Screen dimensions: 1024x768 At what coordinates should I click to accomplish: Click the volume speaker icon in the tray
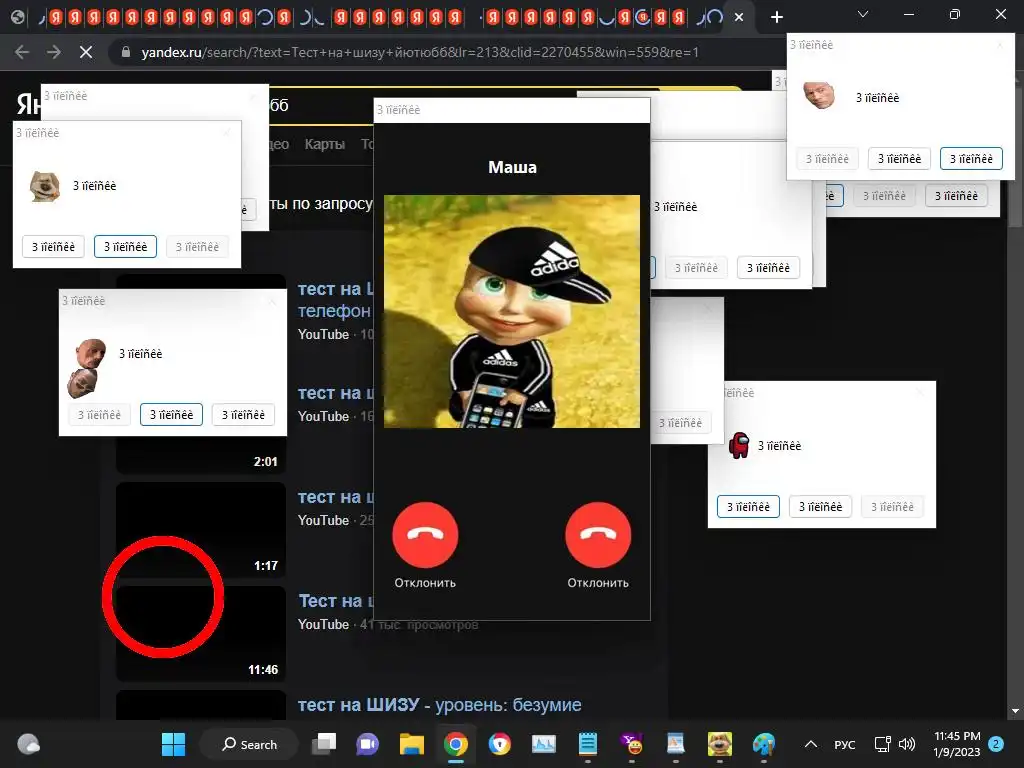coord(906,744)
